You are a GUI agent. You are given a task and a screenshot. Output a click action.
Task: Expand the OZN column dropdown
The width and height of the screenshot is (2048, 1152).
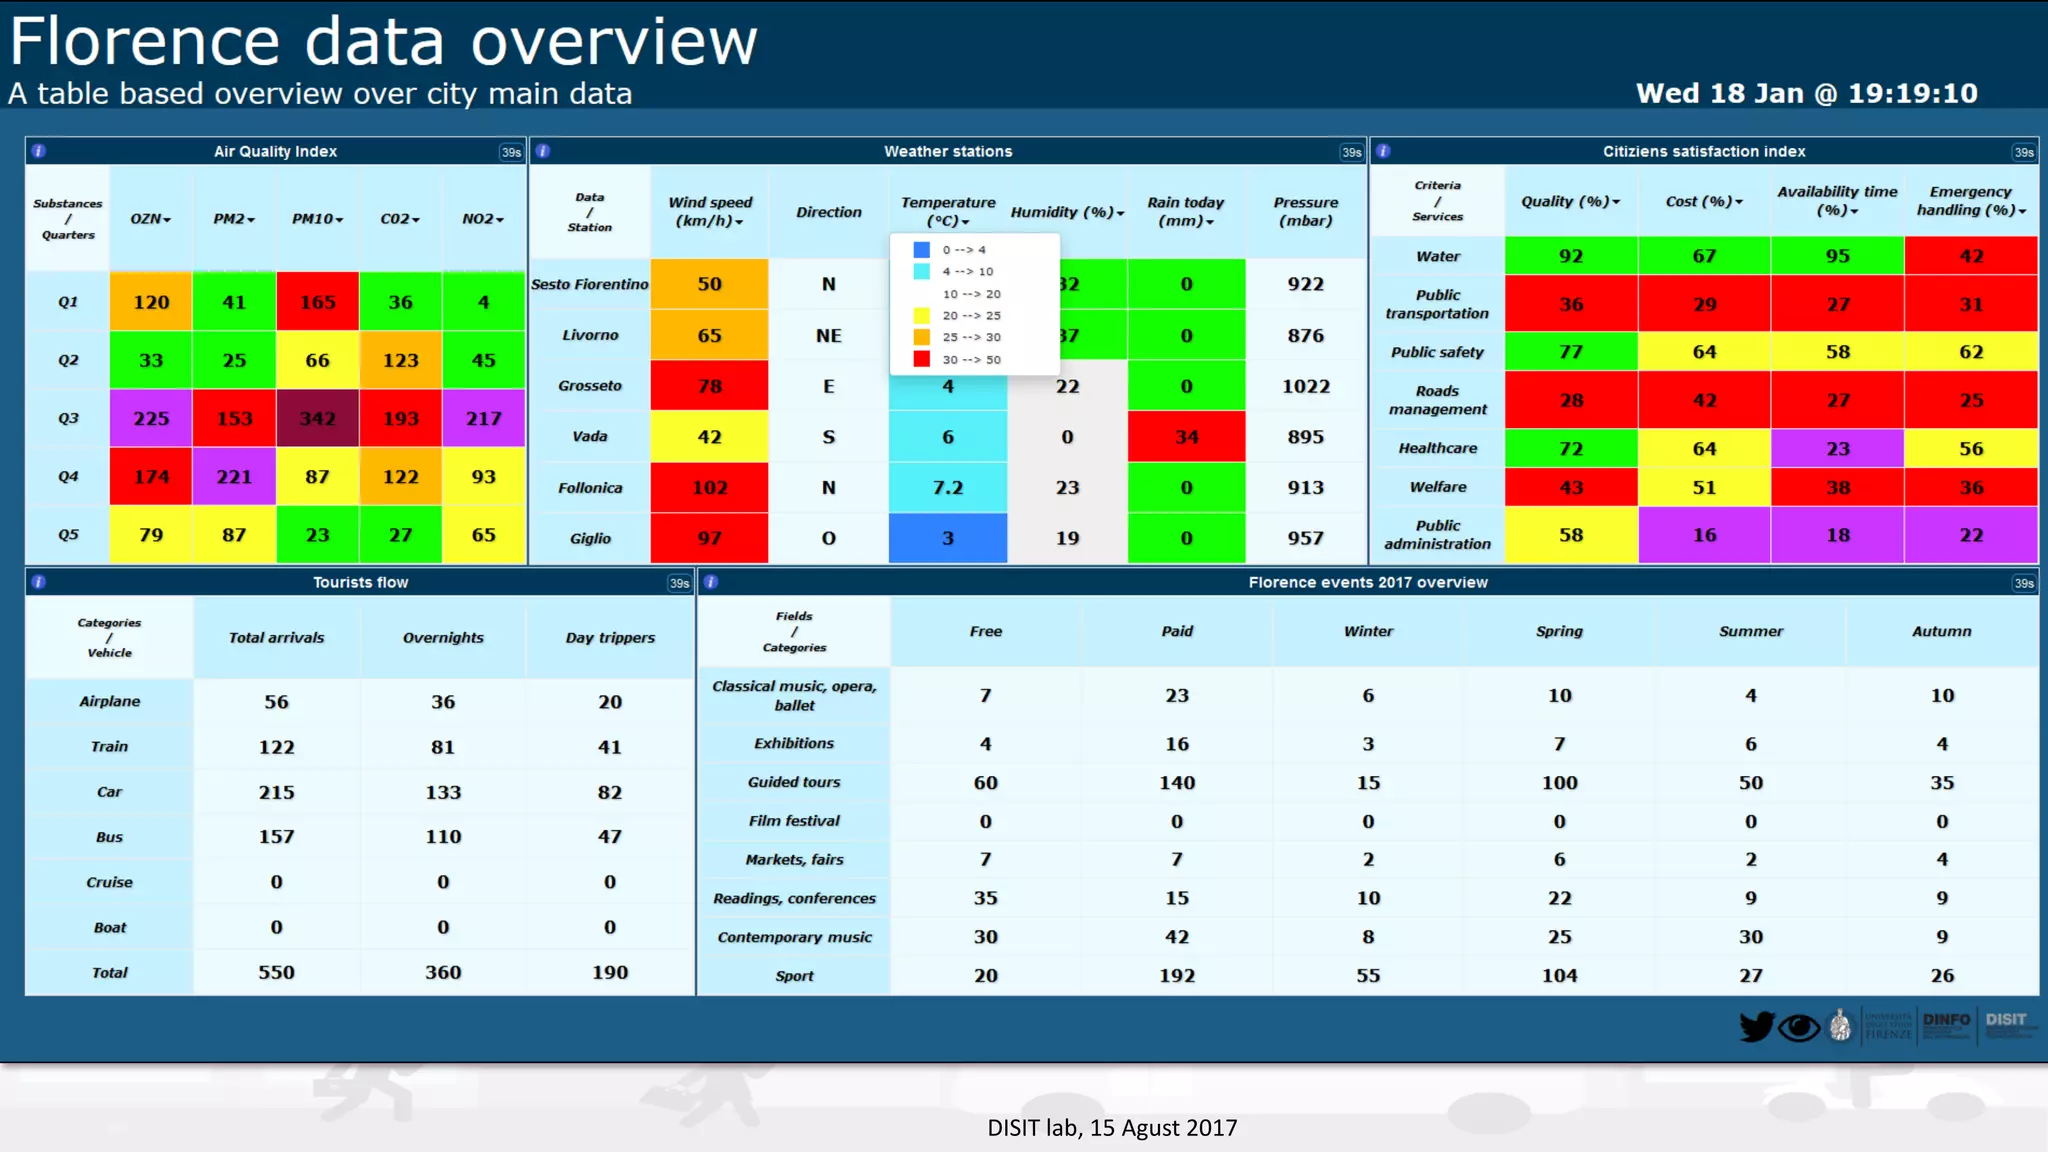coord(167,220)
